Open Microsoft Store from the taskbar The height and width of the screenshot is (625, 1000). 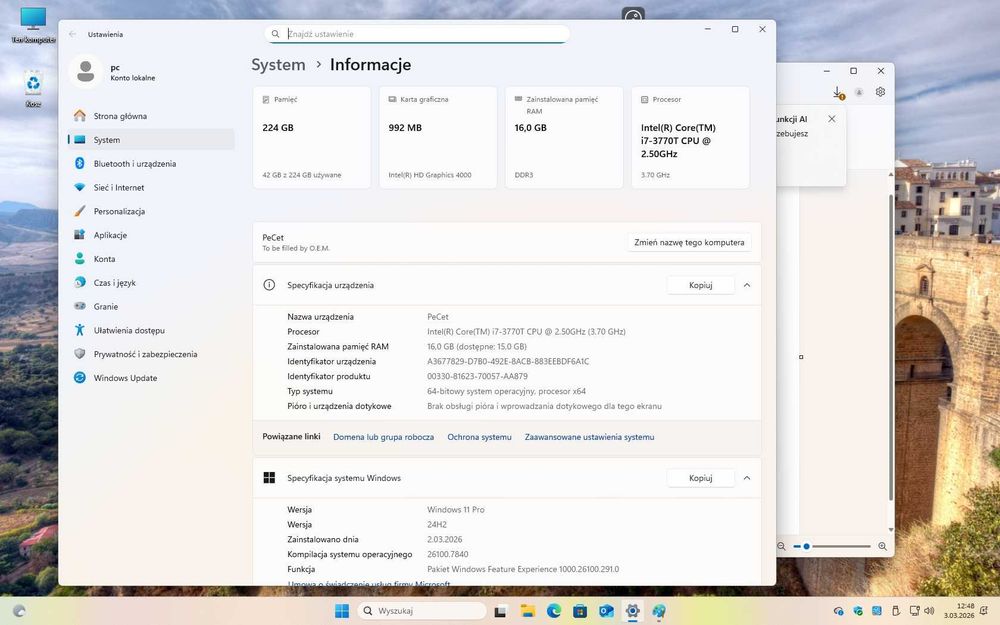tap(580, 611)
